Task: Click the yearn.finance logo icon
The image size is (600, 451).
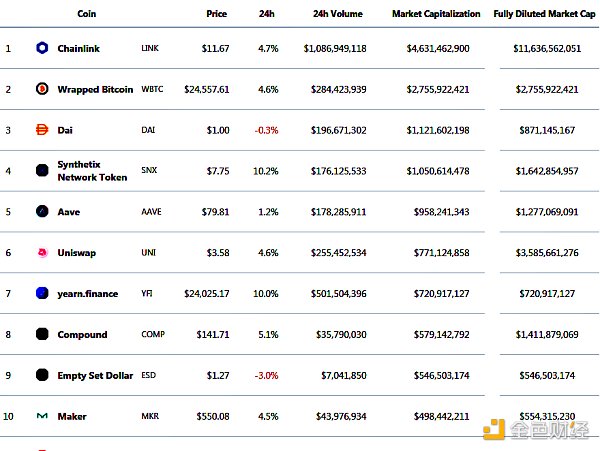Action: (x=42, y=293)
